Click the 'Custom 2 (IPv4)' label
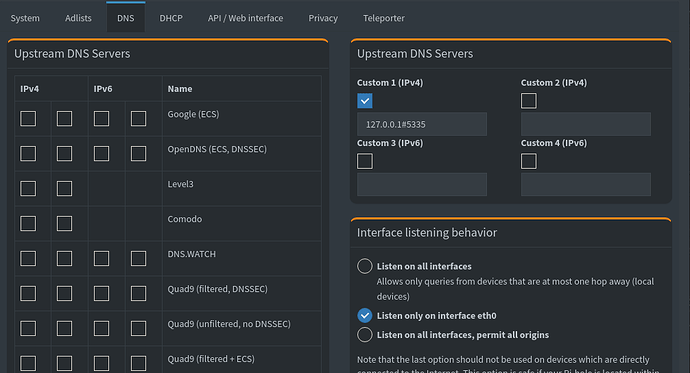The image size is (690, 373). point(554,83)
